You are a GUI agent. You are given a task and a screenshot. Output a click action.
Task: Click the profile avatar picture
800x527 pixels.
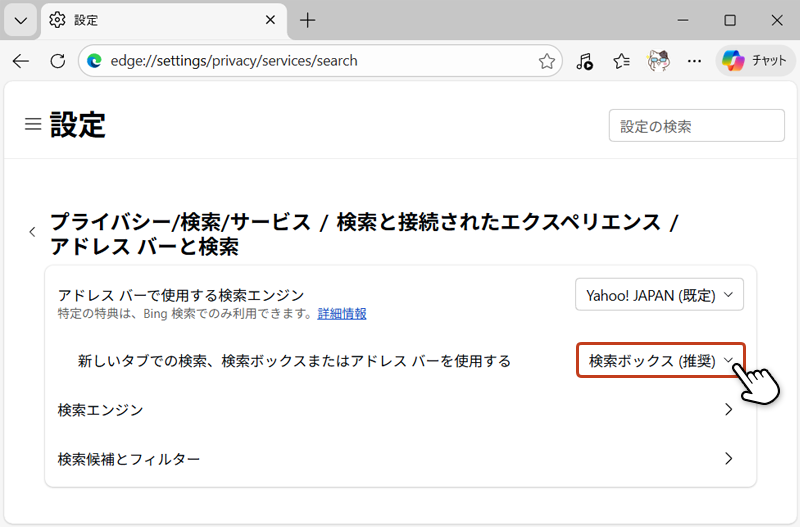point(658,61)
